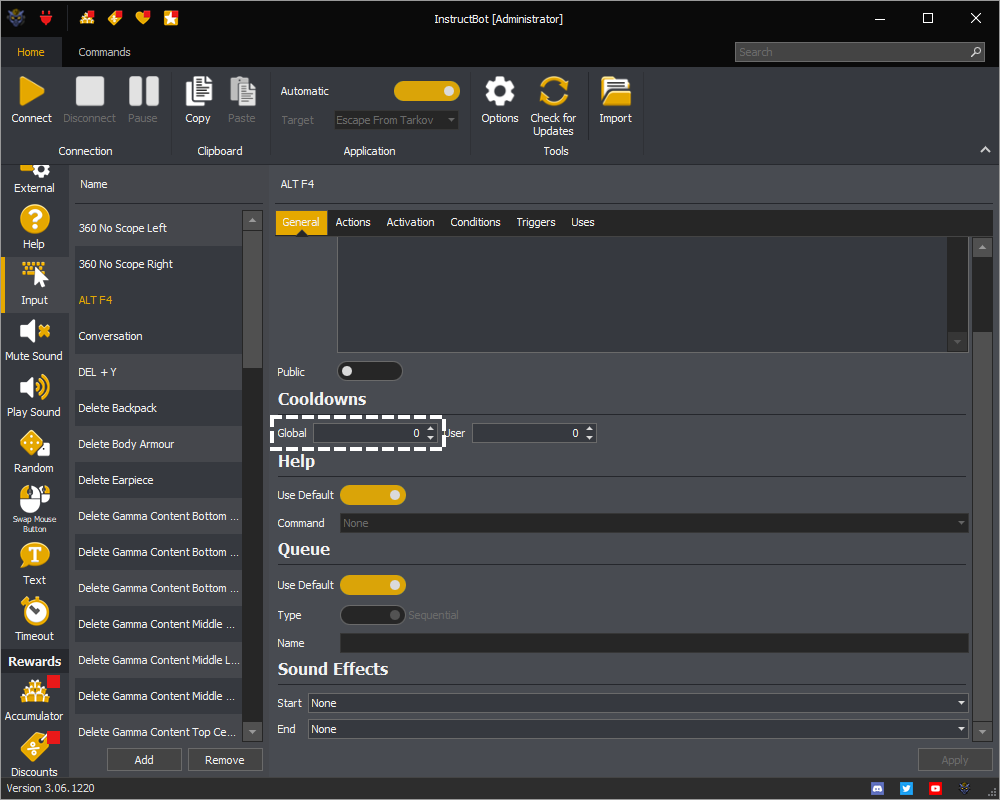Image resolution: width=1000 pixels, height=800 pixels.
Task: Click the command list scrollbar thumb
Action: pos(253,300)
